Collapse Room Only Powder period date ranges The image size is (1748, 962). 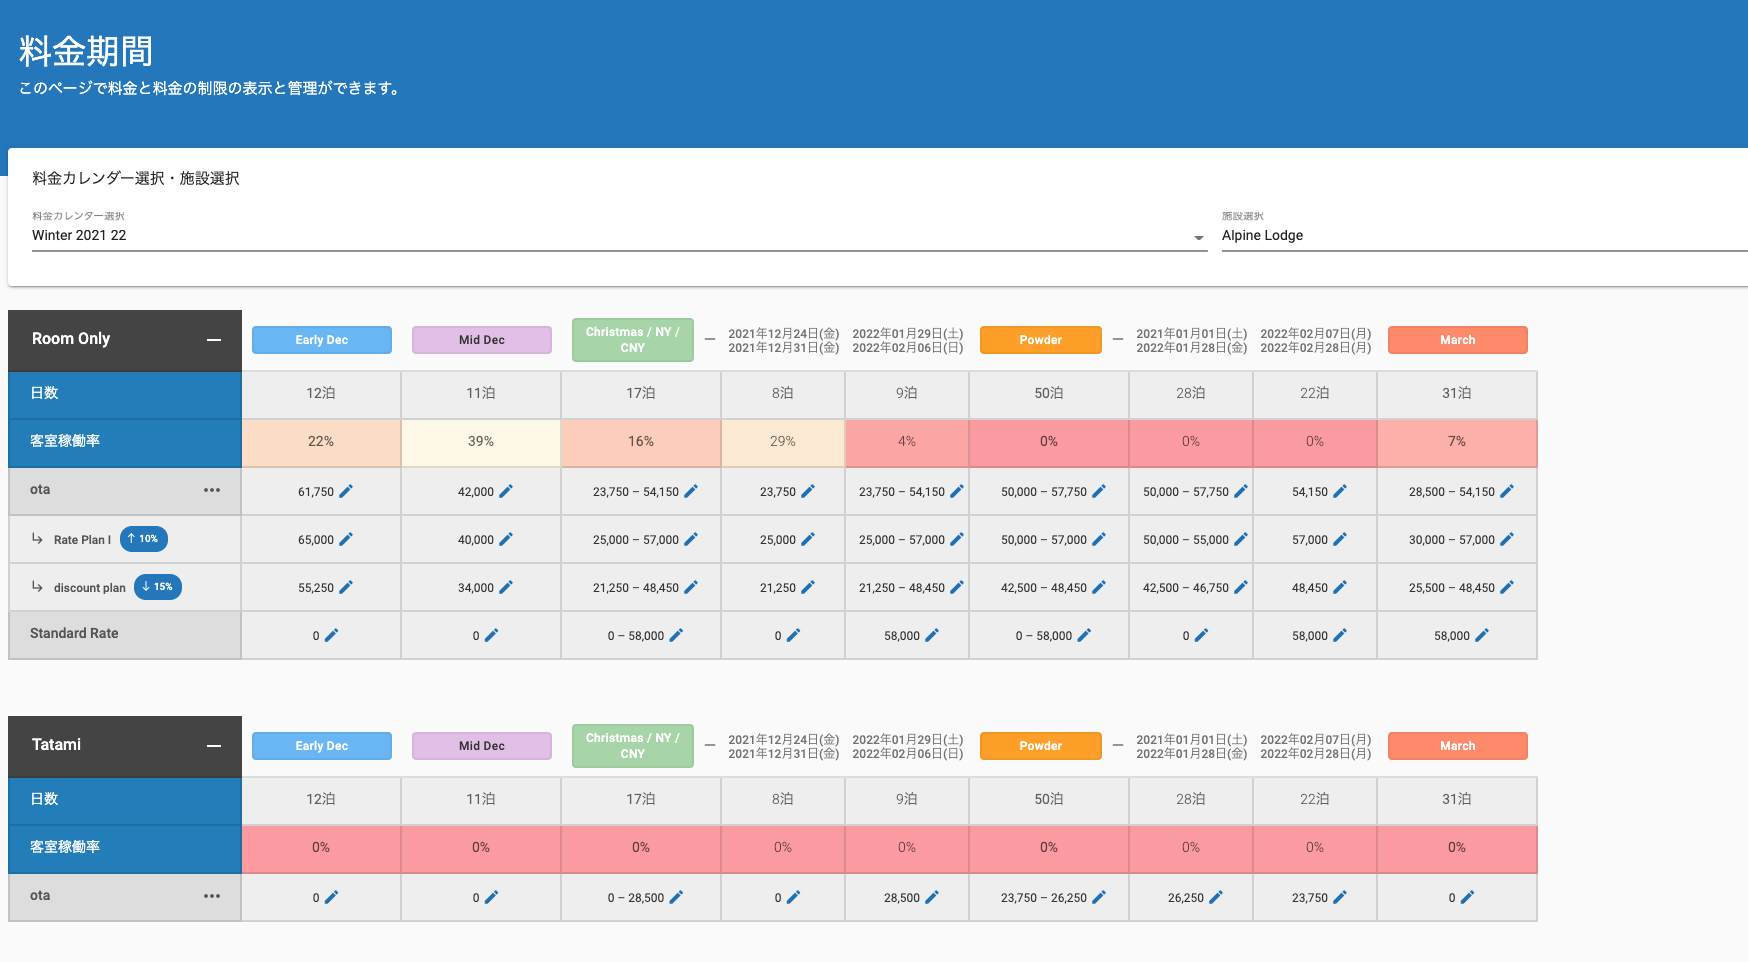pos(1118,340)
